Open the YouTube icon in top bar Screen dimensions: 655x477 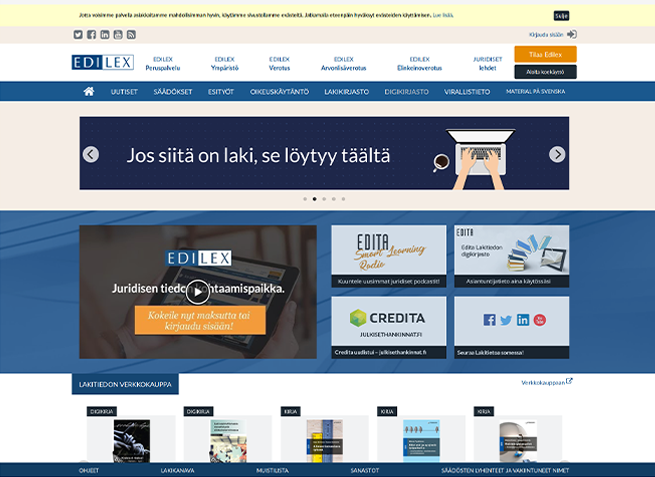pyautogui.click(x=118, y=35)
